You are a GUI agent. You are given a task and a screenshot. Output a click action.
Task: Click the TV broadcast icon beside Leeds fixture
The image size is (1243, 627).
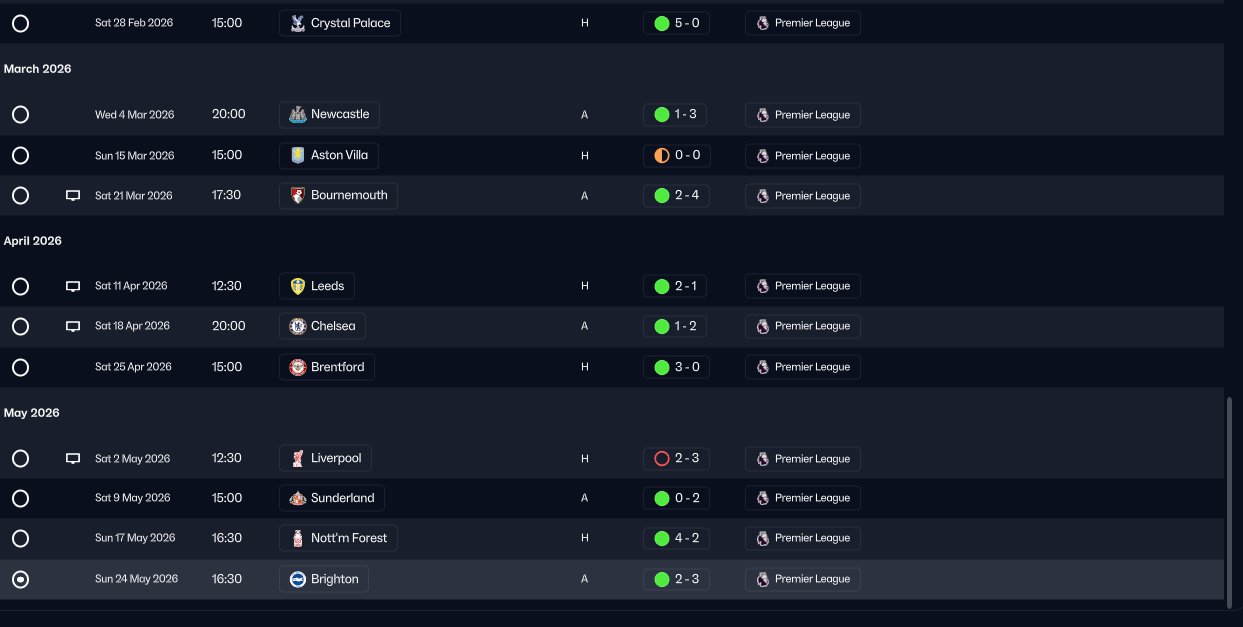pyautogui.click(x=73, y=286)
